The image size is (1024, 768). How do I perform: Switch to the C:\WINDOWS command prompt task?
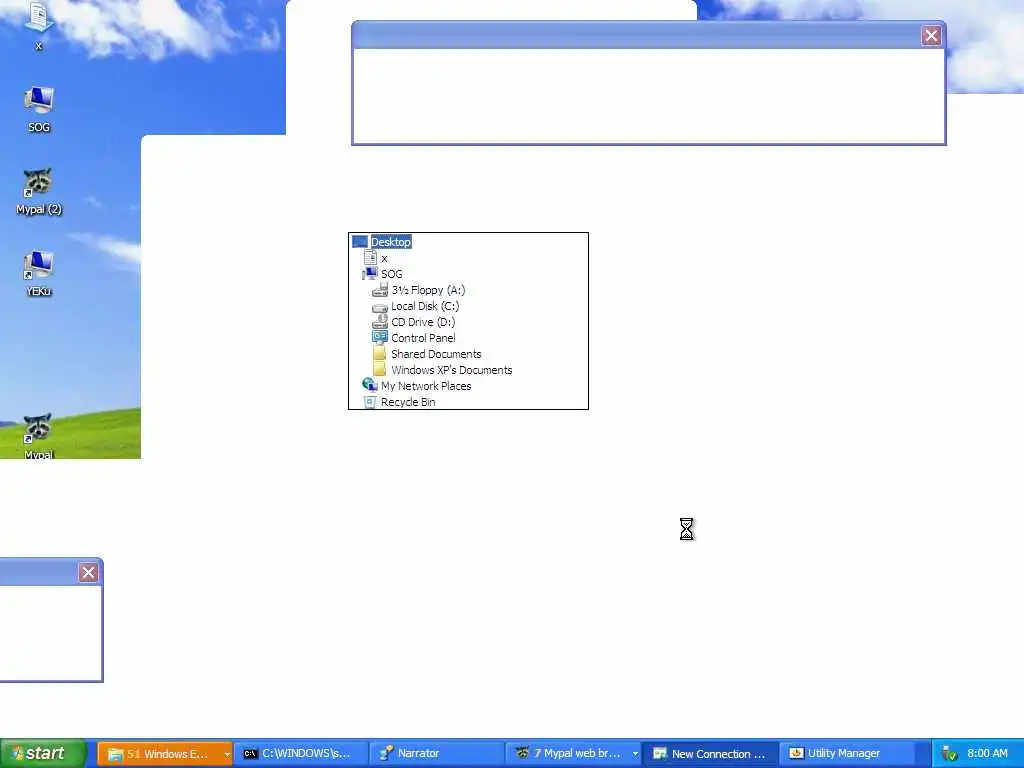click(x=301, y=754)
